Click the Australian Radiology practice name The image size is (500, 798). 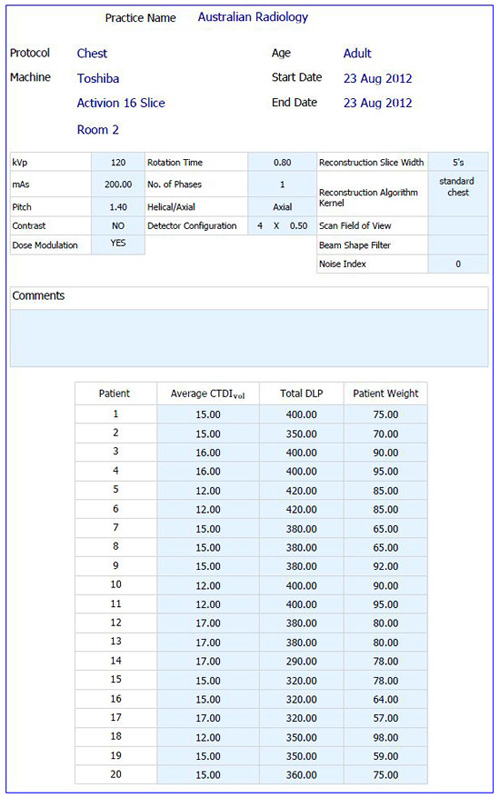click(x=253, y=17)
